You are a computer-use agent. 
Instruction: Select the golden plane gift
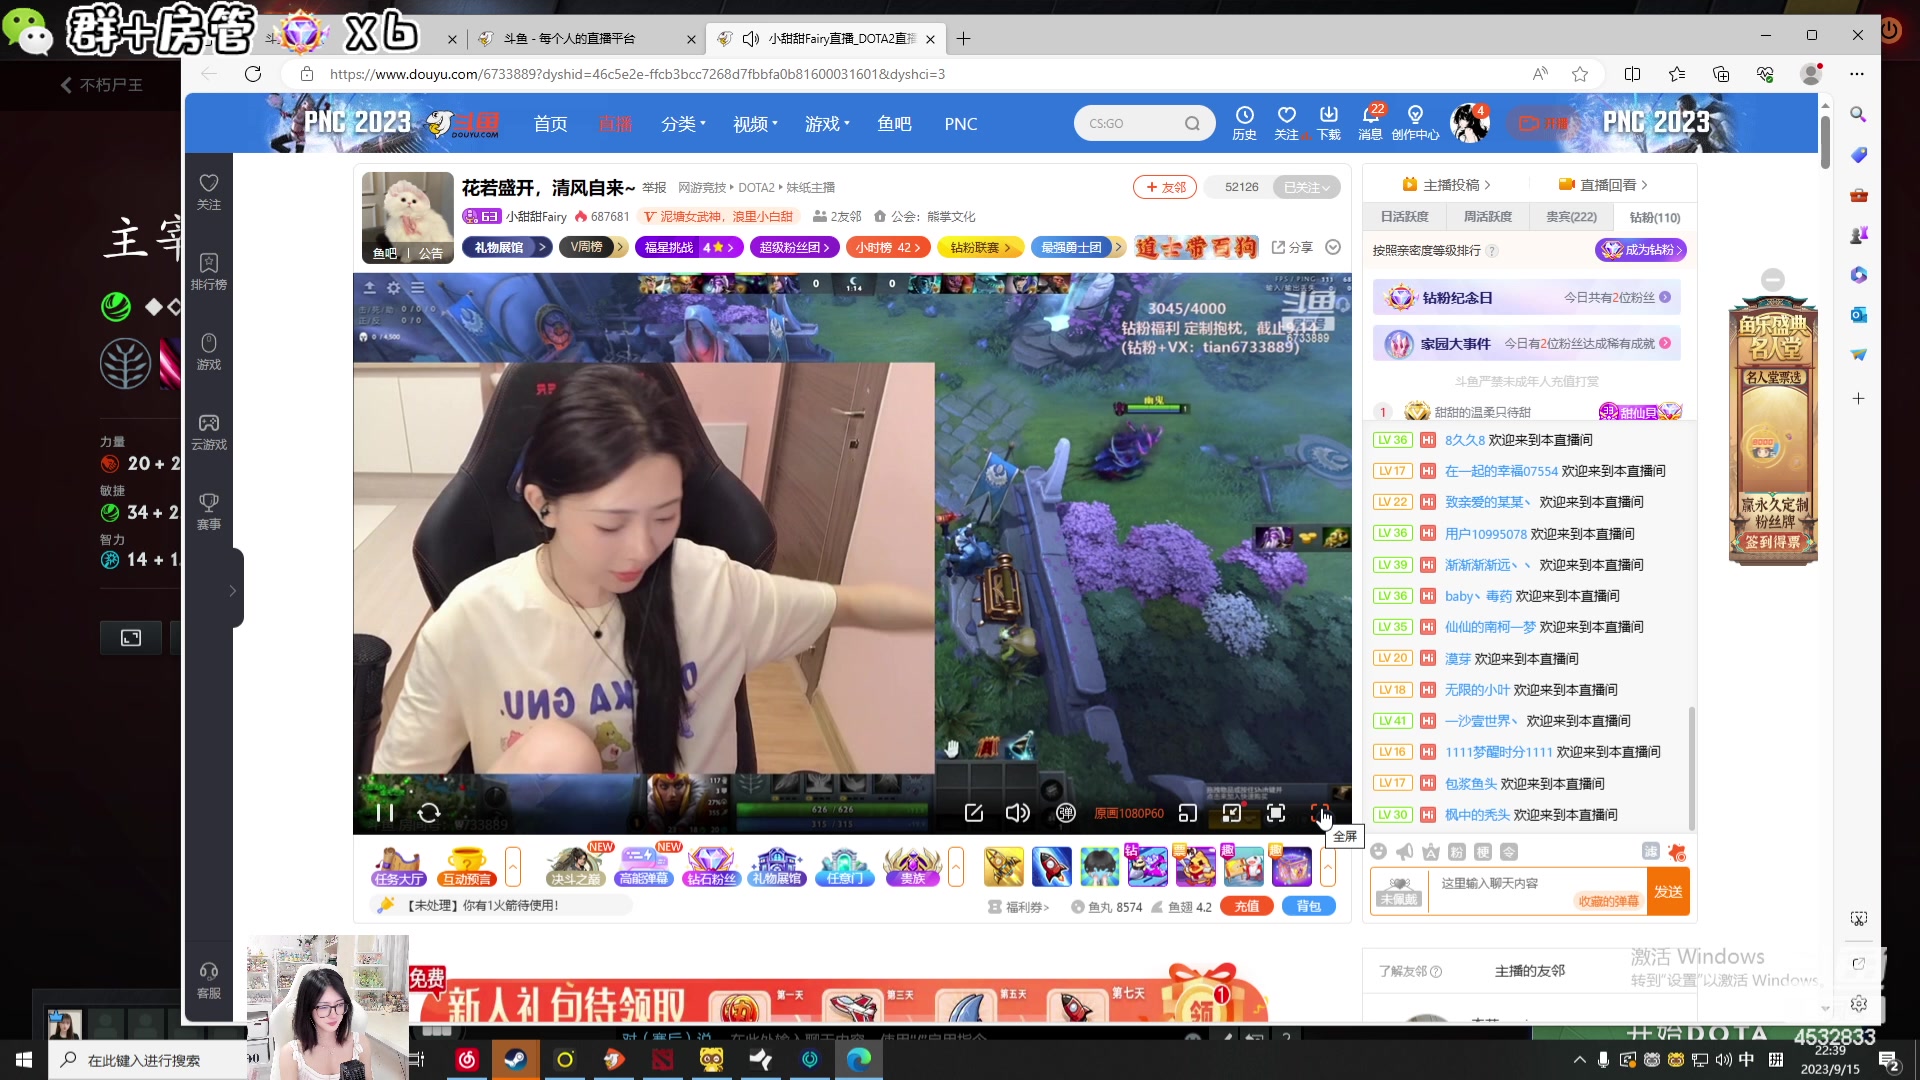[x=1004, y=866]
